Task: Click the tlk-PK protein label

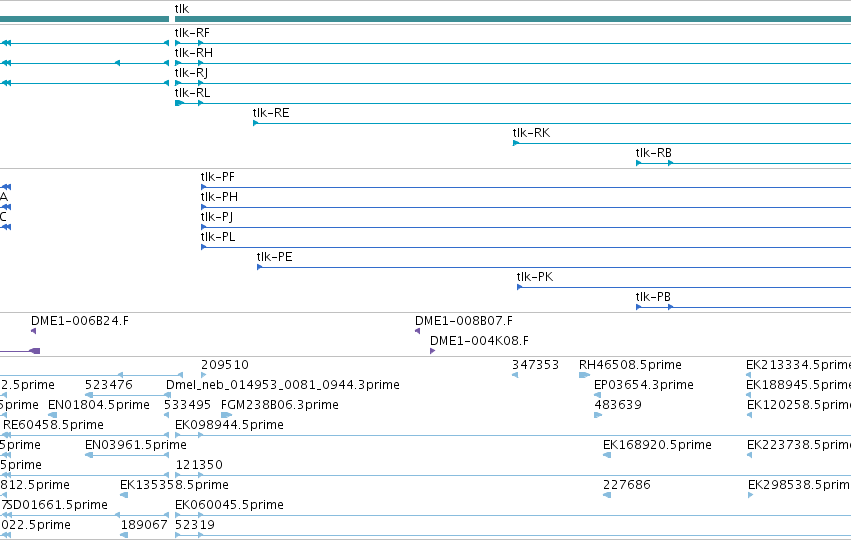Action: pos(535,277)
